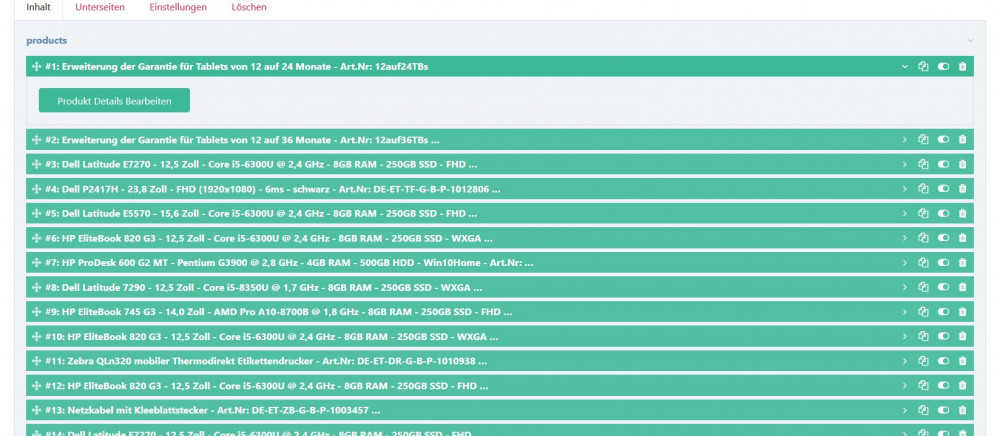Expand item #3 Dell Latitude E7270
Viewport: 1000px width, 436px height.
(x=904, y=164)
